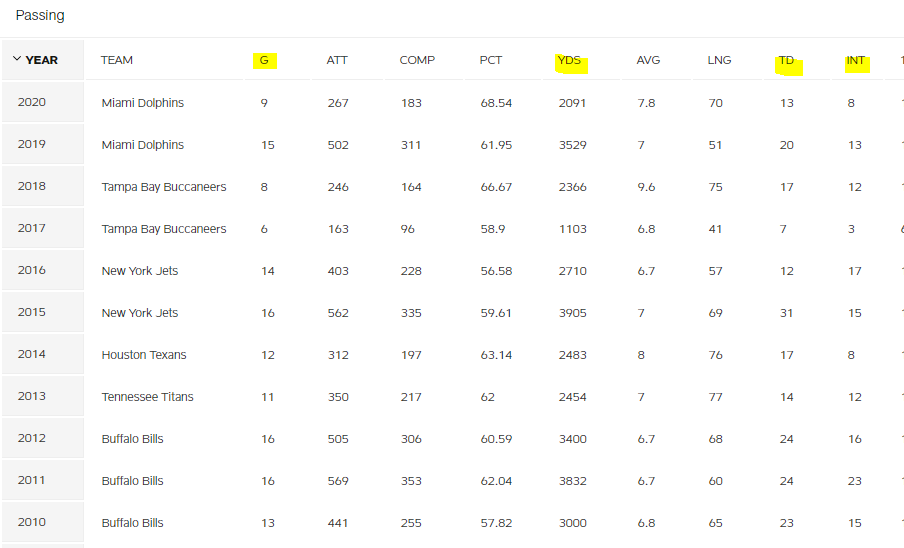904x548 pixels.
Task: Sort by COMP column header
Action: tap(417, 60)
